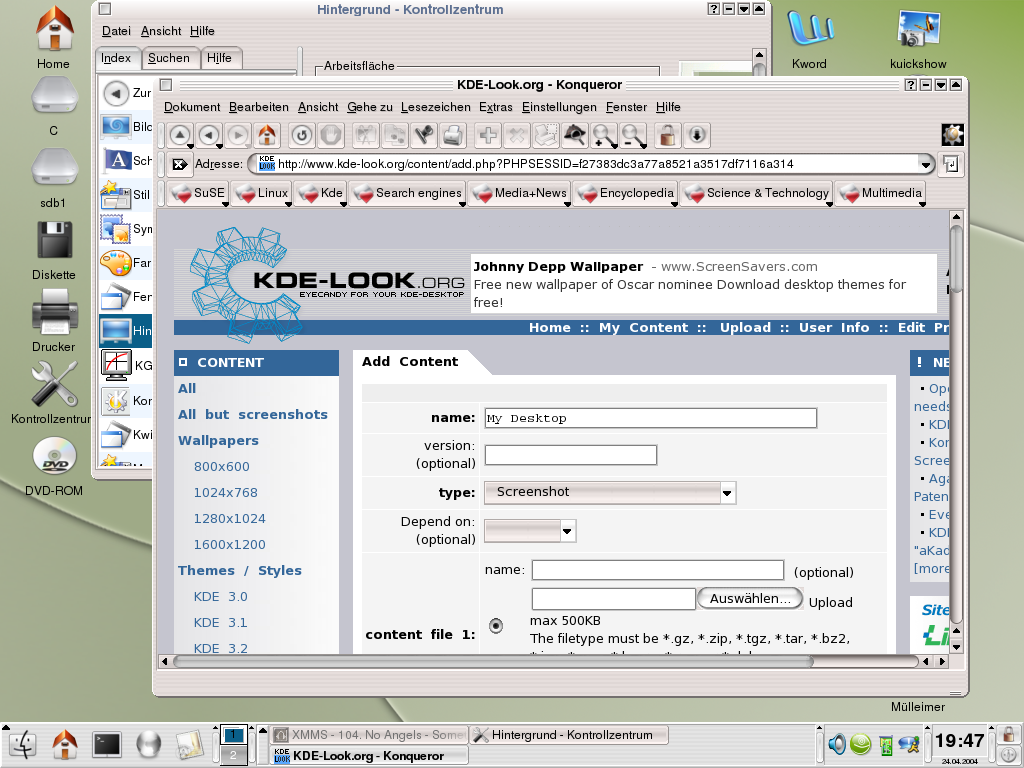Zoom in with magnifier plus icon
1024x768 pixels.
604,135
